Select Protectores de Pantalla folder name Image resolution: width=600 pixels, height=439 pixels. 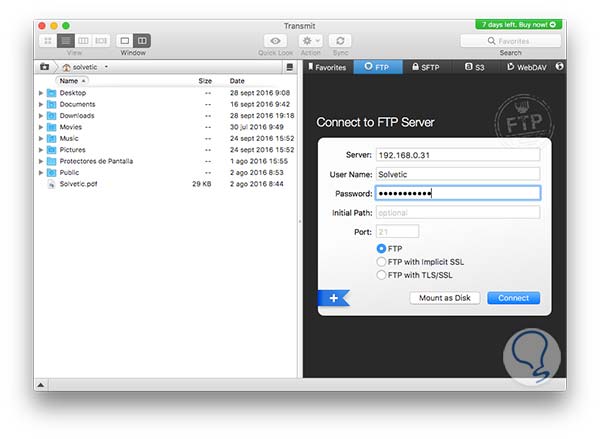pyautogui.click(x=96, y=161)
